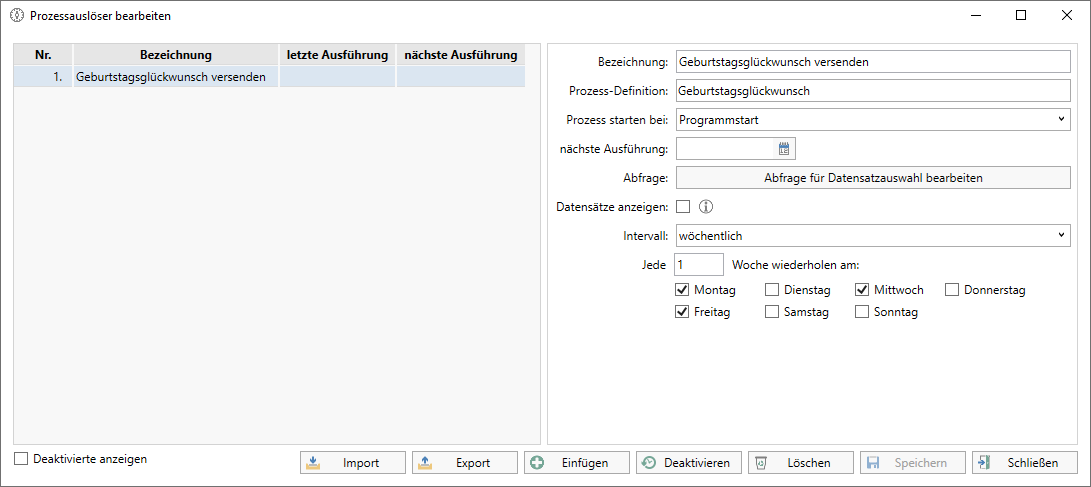Open Abfrage für Datensatzauswahl bearbeiten
The width and height of the screenshot is (1091, 487).
coord(873,177)
